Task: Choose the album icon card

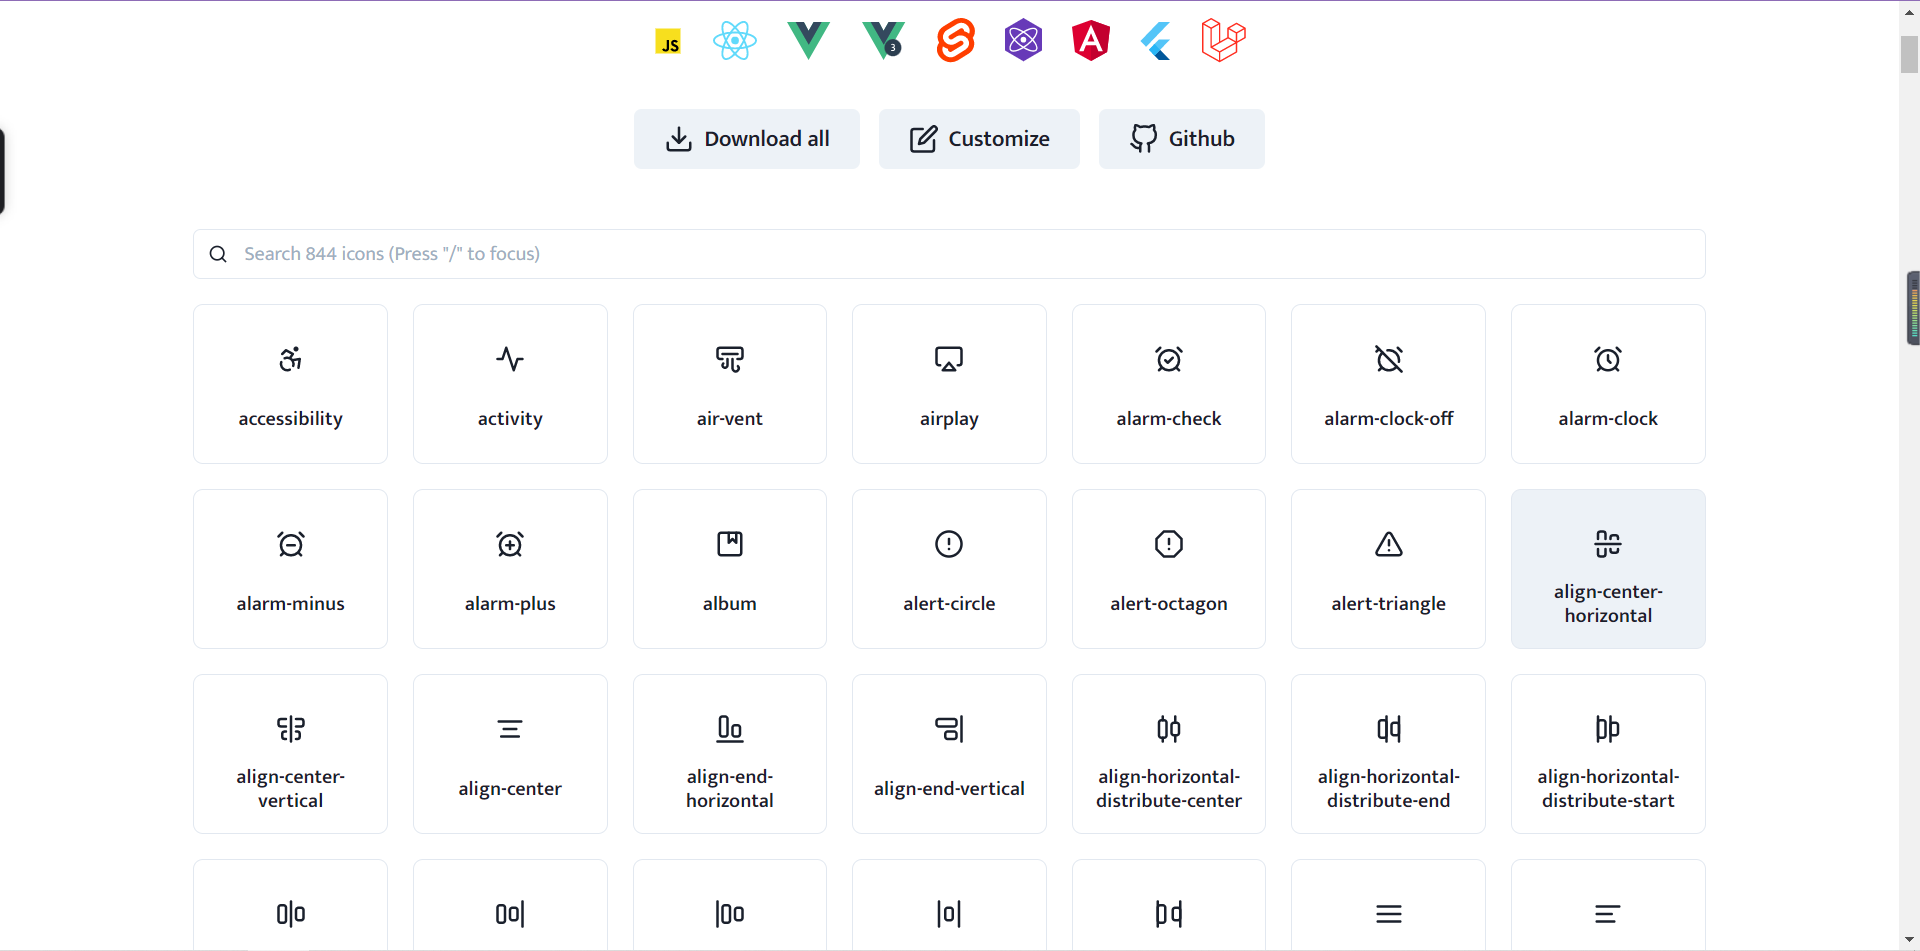Action: [x=730, y=569]
